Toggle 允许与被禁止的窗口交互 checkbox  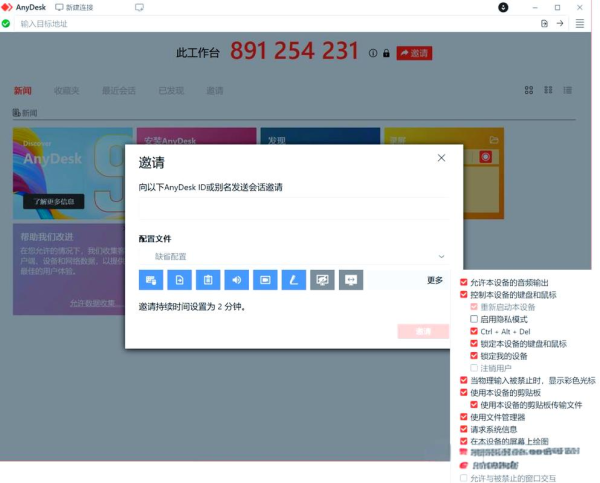(x=463, y=478)
